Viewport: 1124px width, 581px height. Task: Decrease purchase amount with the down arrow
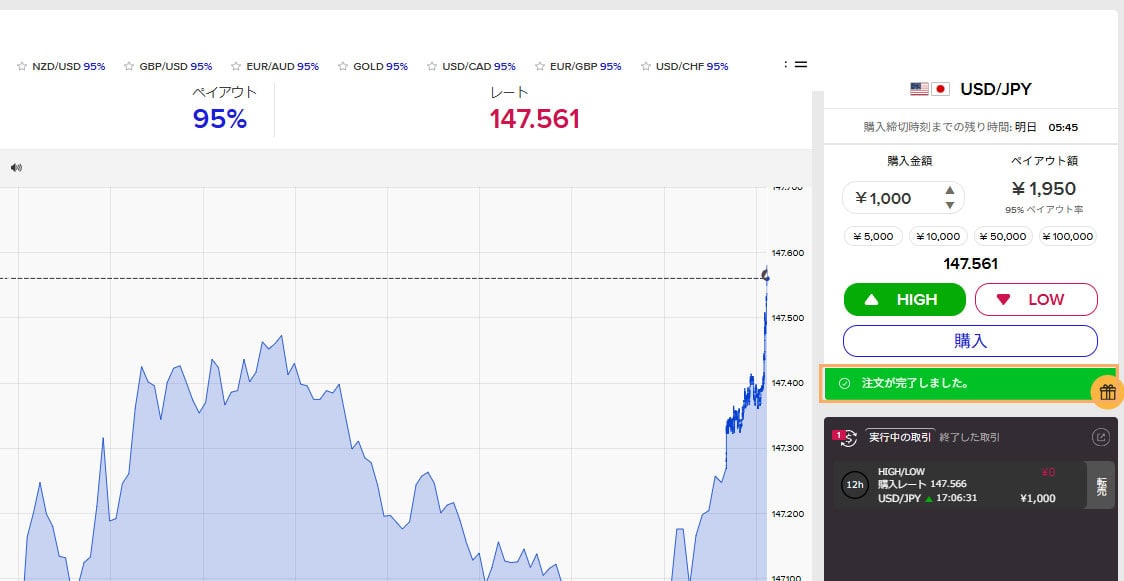pyautogui.click(x=950, y=206)
